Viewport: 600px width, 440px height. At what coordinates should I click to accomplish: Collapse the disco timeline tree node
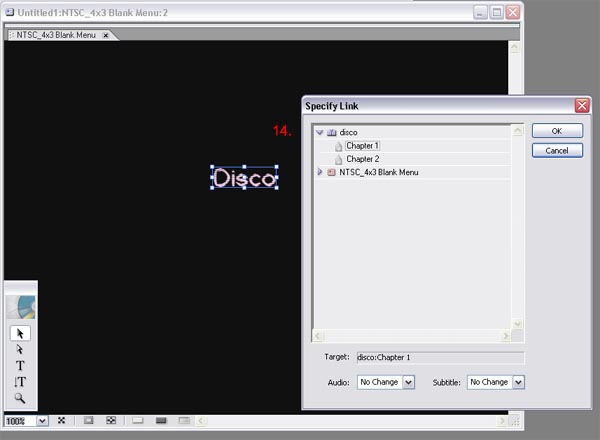[x=320, y=132]
